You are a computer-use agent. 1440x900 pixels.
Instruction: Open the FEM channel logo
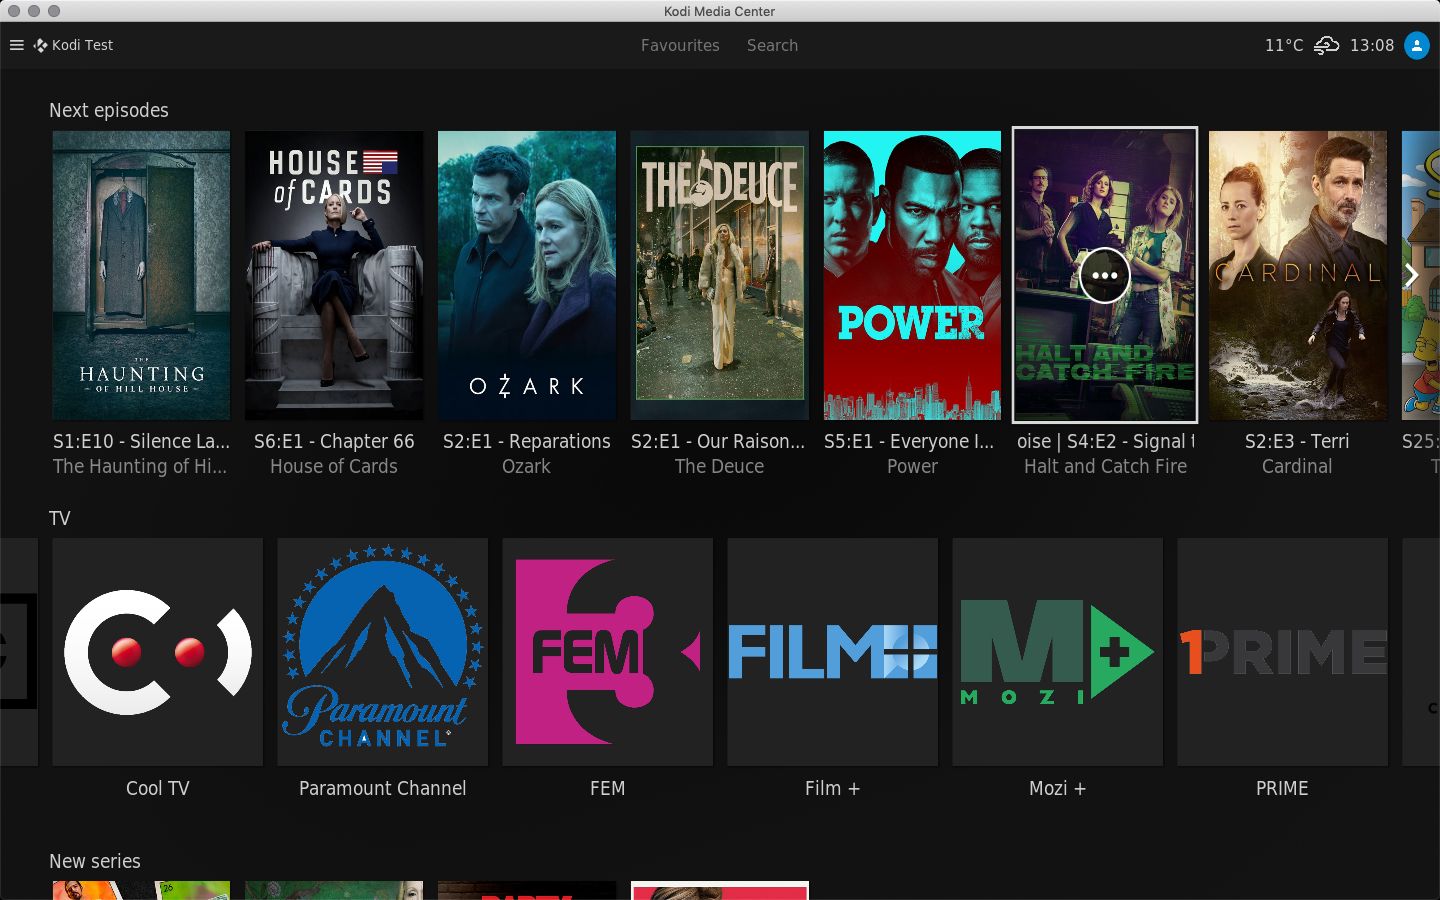[x=608, y=652]
